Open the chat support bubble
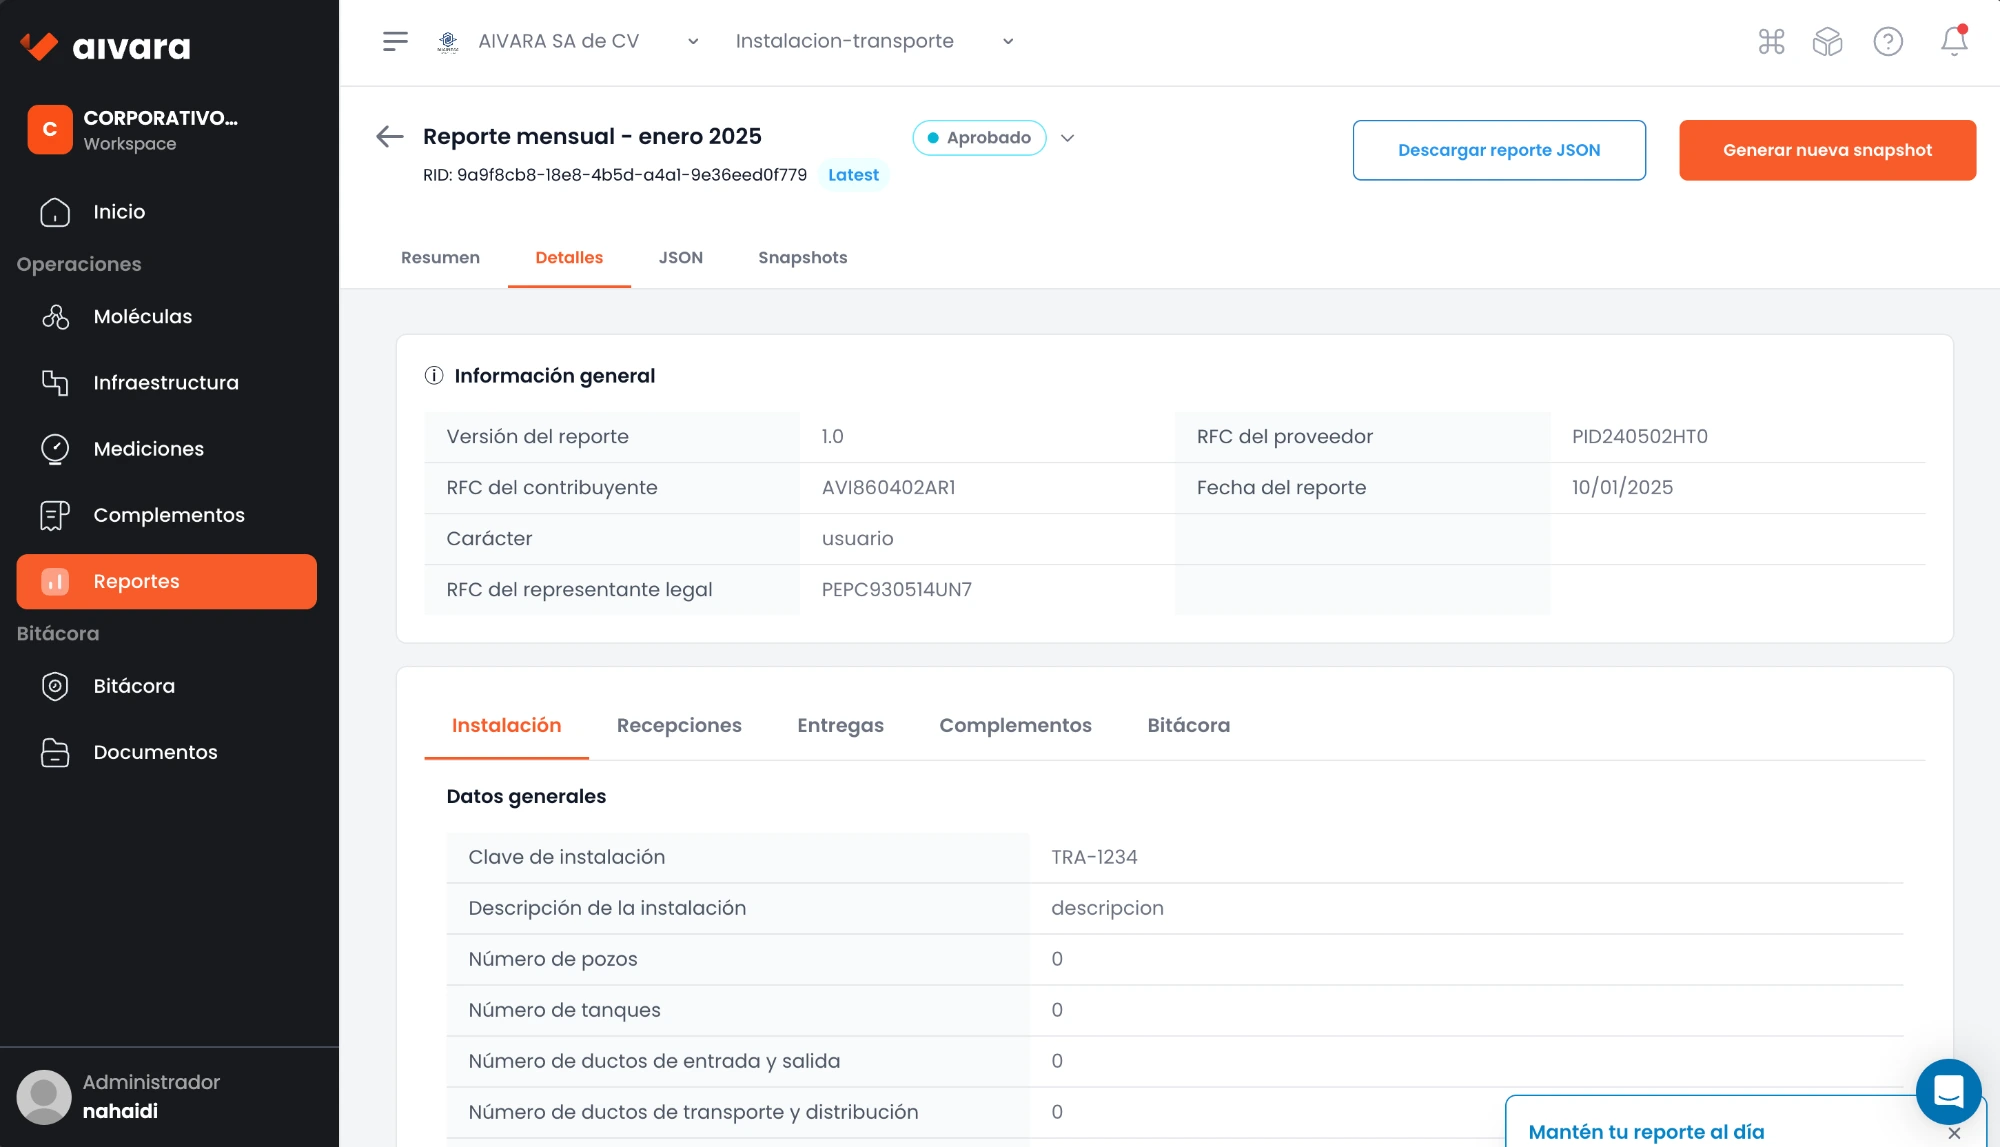This screenshot has width=2000, height=1147. (x=1948, y=1091)
